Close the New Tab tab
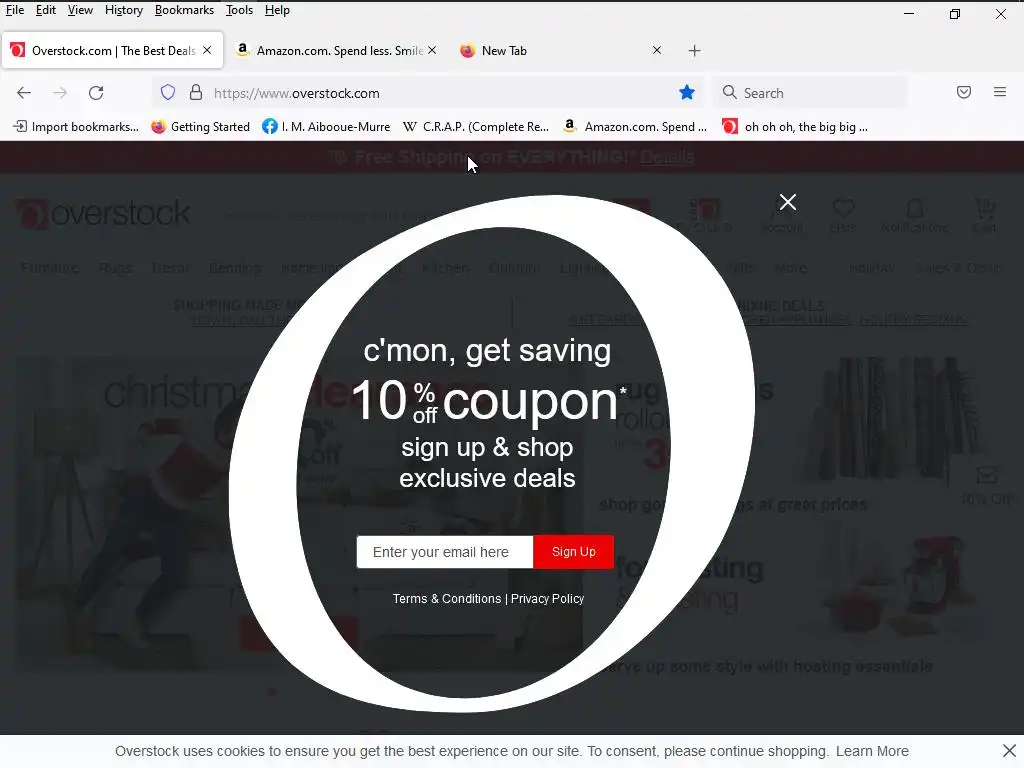1024x768 pixels. click(657, 50)
